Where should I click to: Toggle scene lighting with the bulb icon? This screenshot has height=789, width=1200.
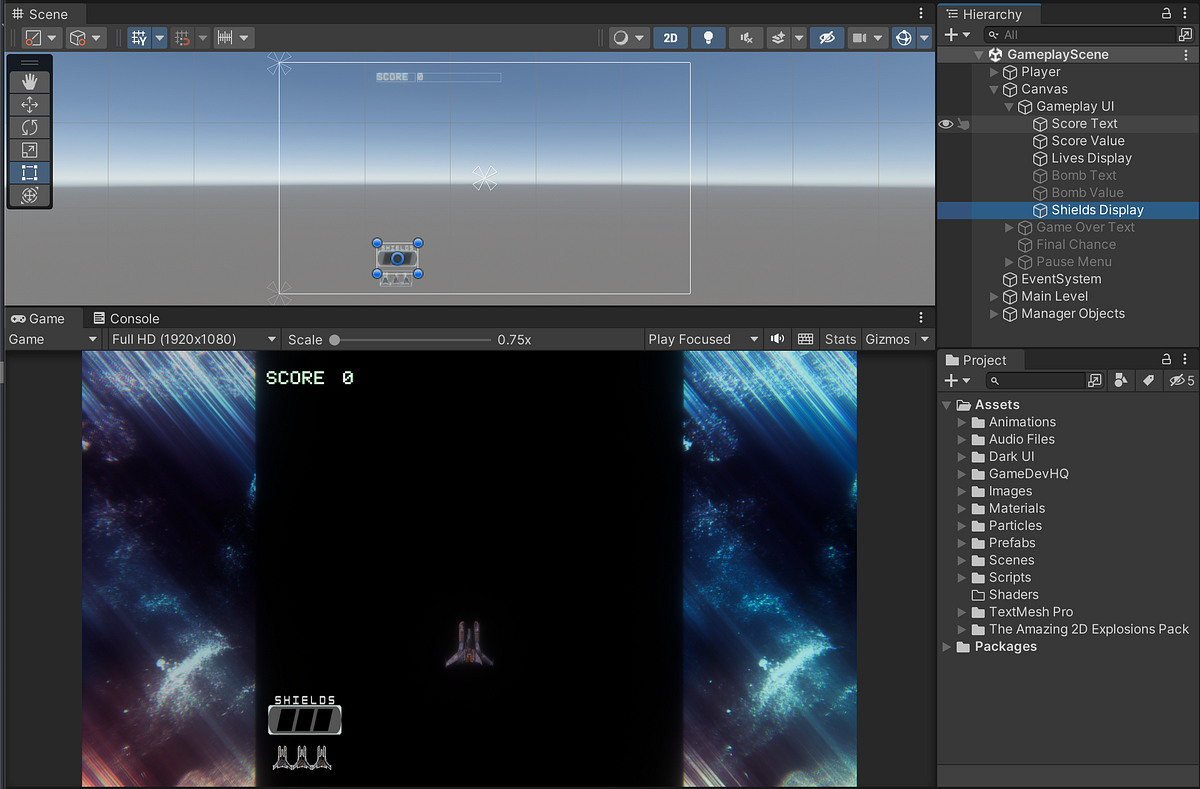708,37
